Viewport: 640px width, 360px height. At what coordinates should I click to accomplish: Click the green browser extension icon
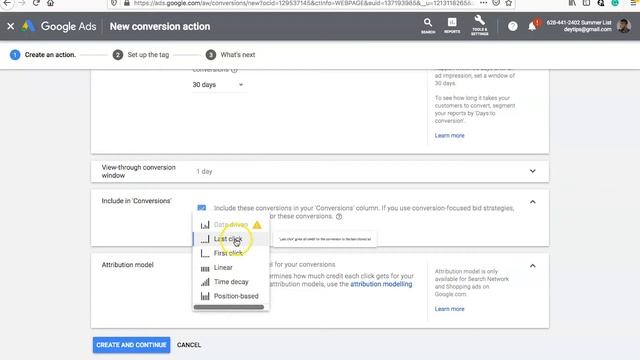click(615, 3)
